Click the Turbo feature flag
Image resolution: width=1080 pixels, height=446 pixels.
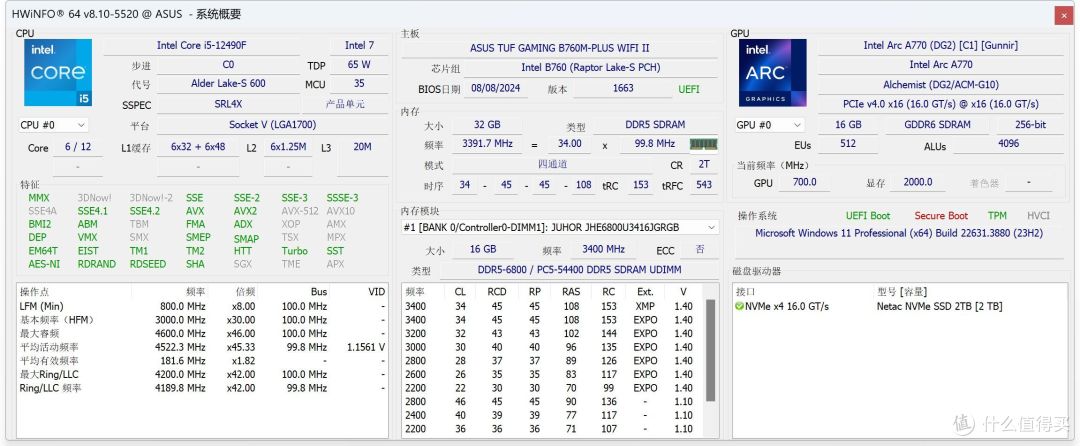[294, 251]
